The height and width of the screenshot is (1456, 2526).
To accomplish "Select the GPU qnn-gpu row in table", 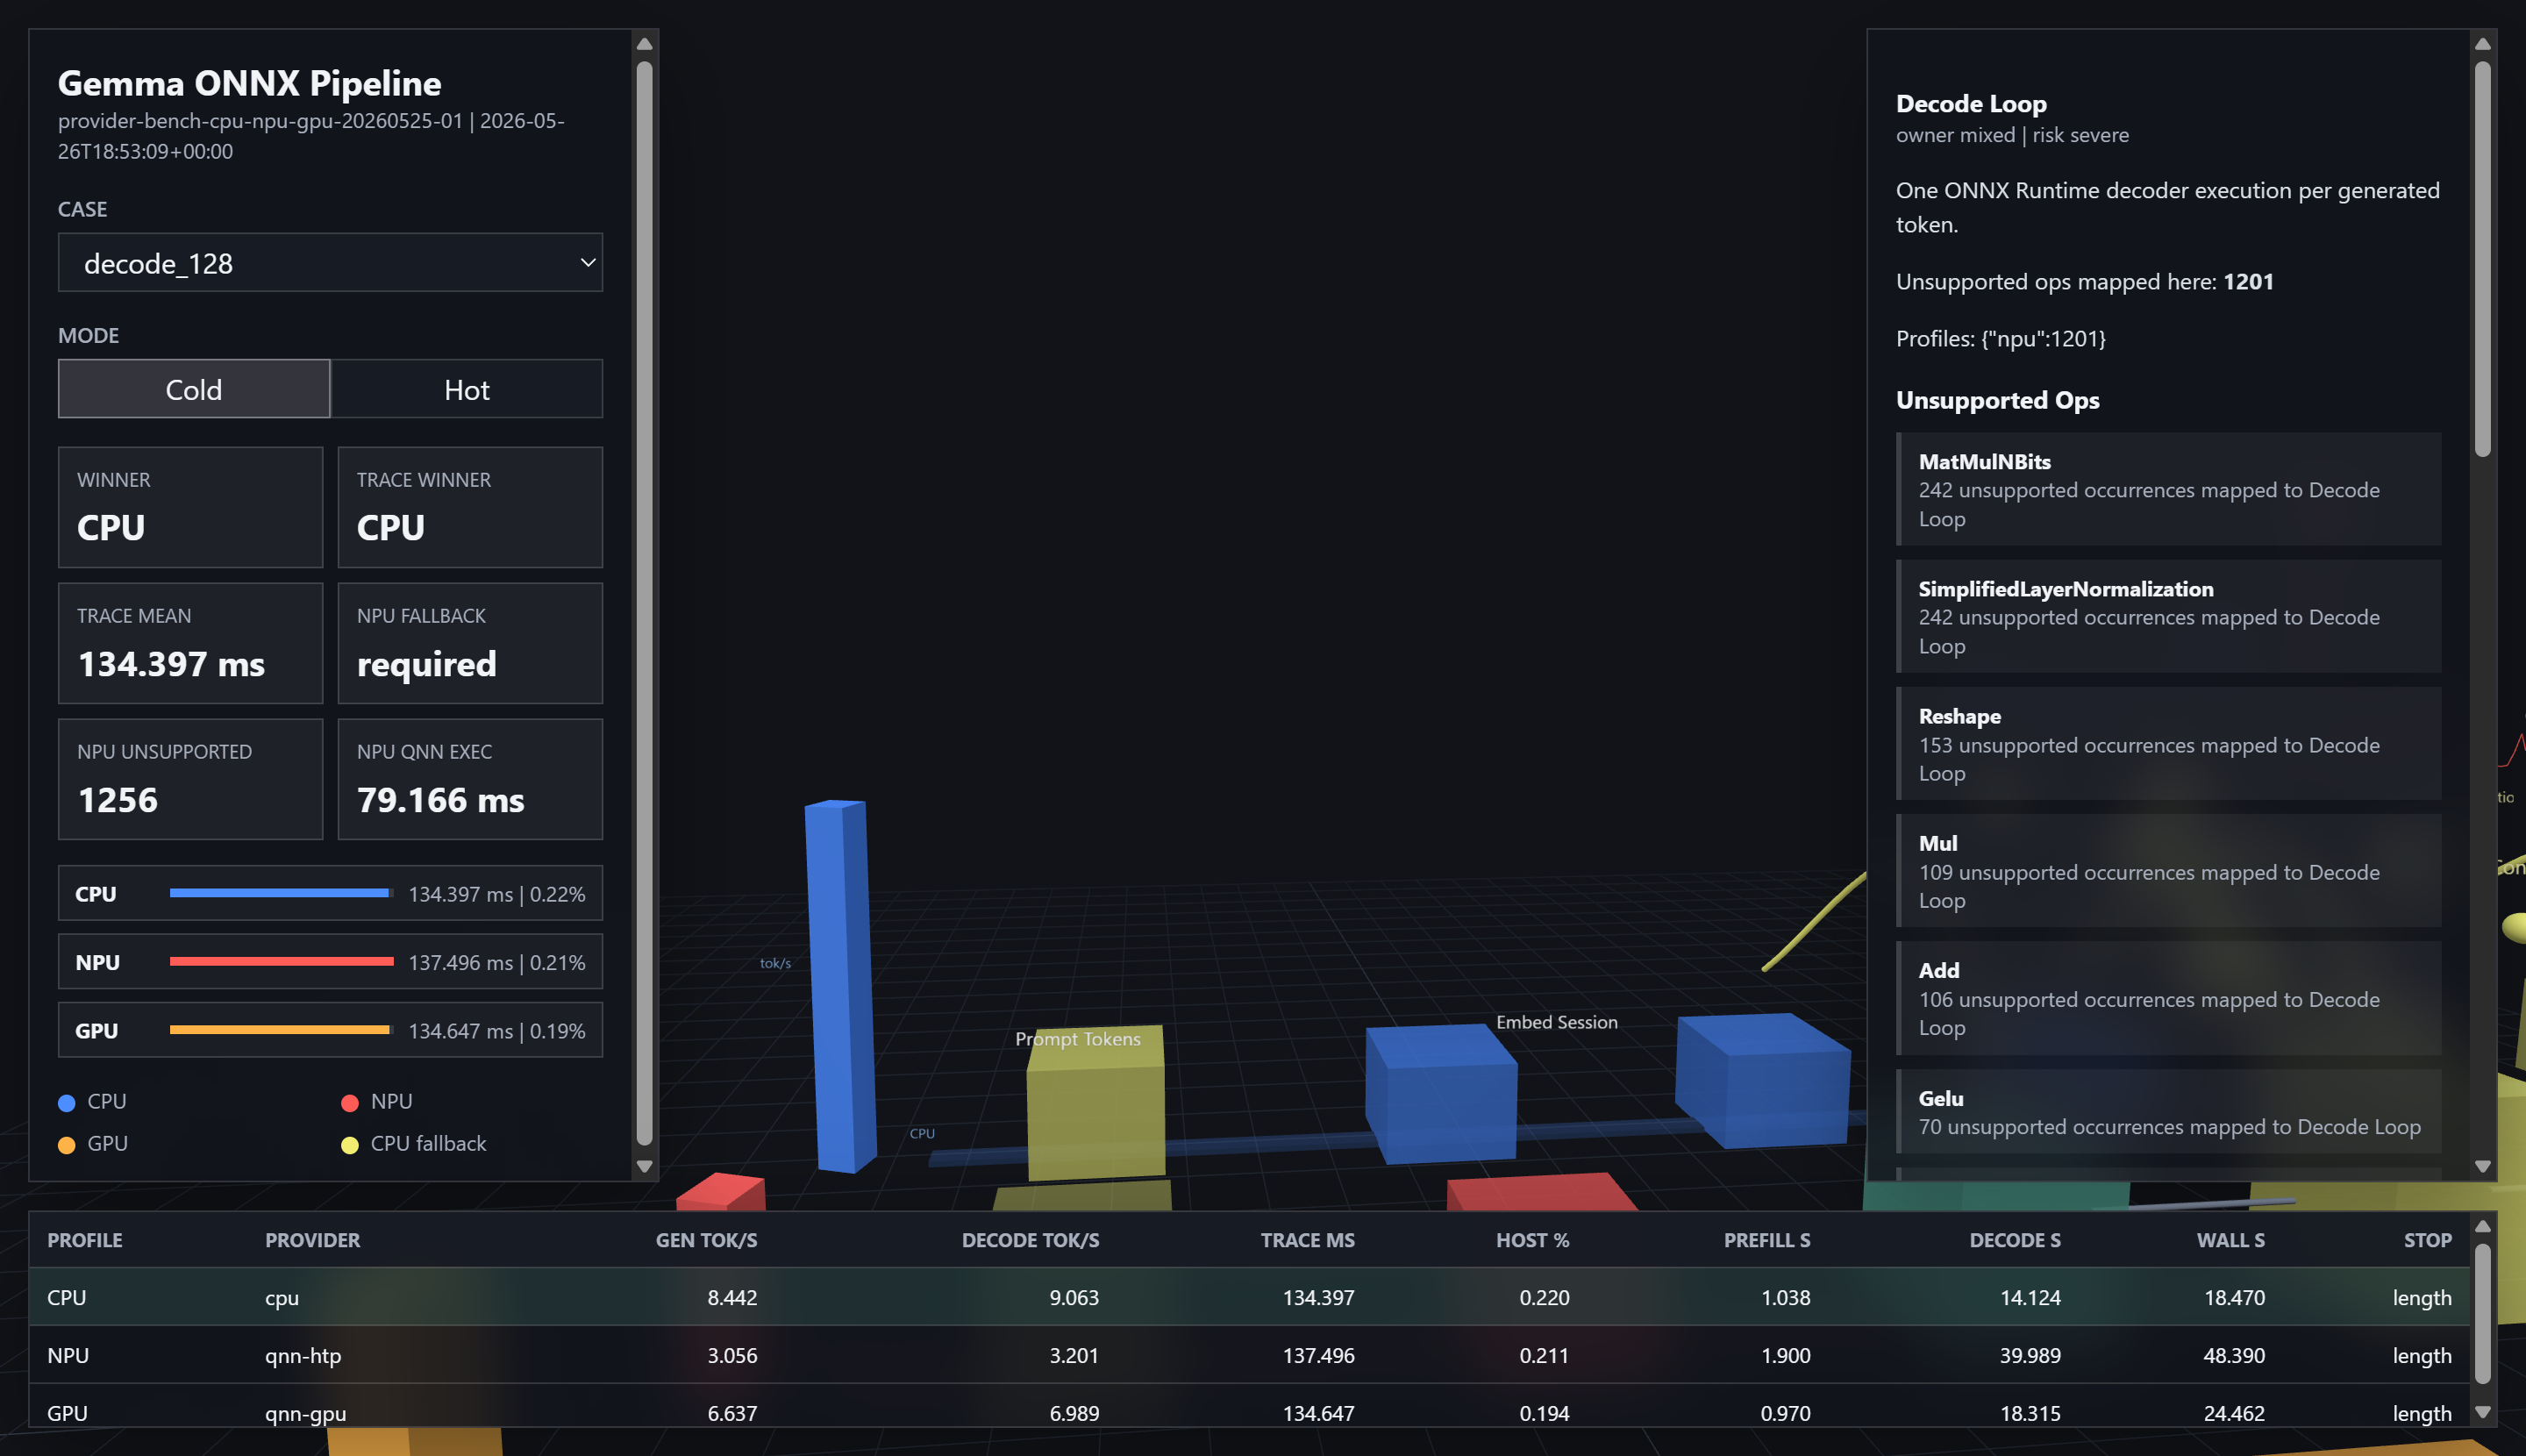I will pos(1249,1406).
